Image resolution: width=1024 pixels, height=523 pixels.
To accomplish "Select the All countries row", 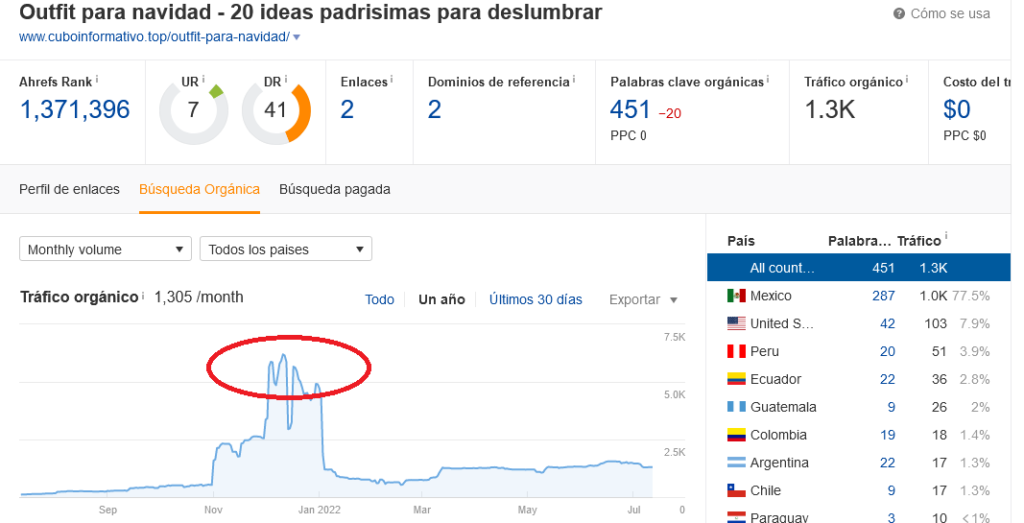I will (858, 268).
